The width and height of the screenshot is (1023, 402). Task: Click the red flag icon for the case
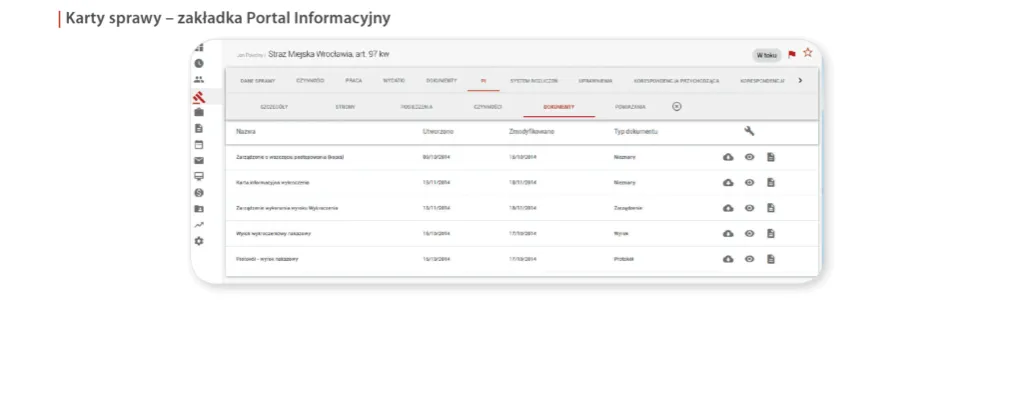click(x=792, y=54)
